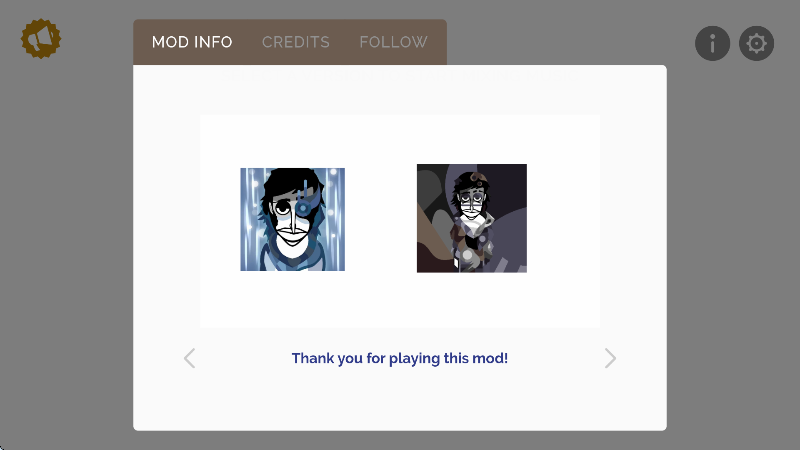
Task: Click the headphone earcup on the blue character
Action: coord(304,208)
